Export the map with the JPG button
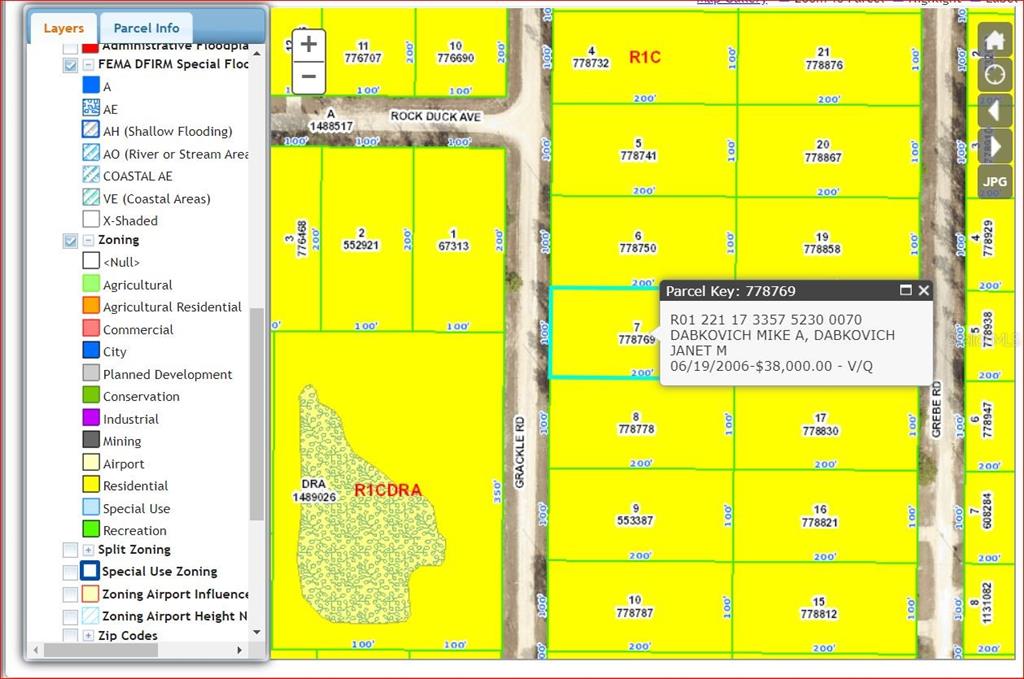 [995, 182]
